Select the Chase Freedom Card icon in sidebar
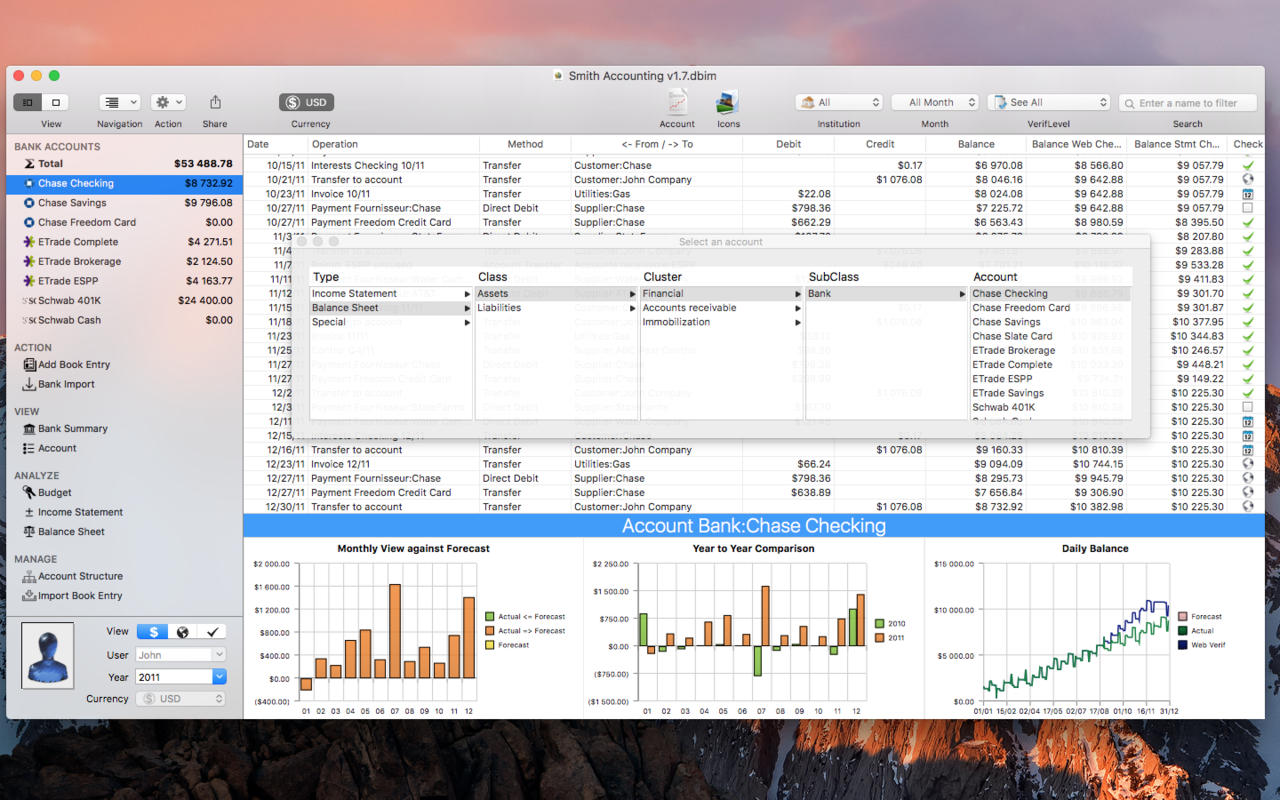1280x800 pixels. [x=29, y=222]
